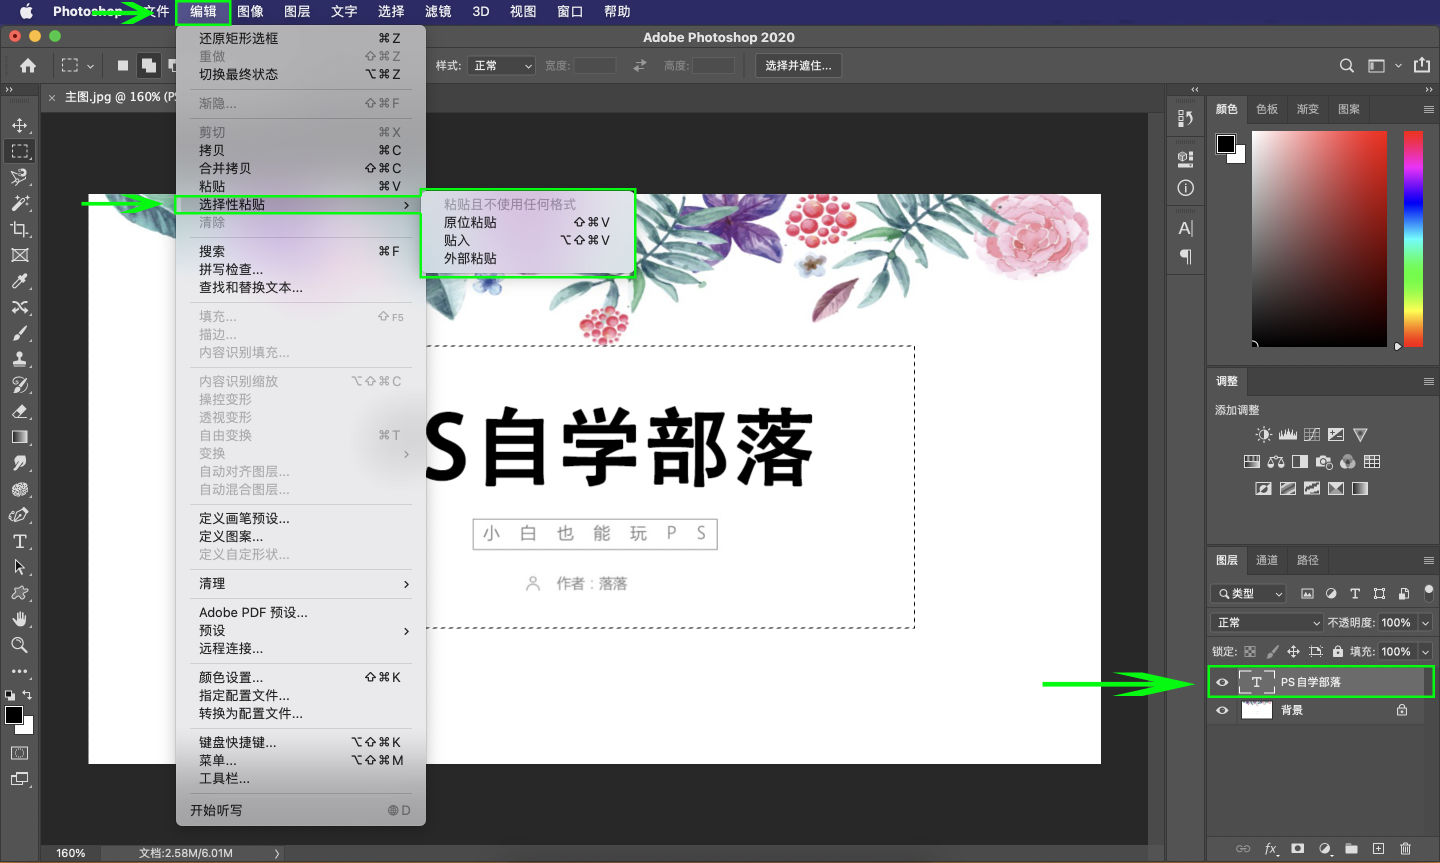Click the 背景 layer thumbnail
This screenshot has width=1440, height=863.
[1257, 710]
